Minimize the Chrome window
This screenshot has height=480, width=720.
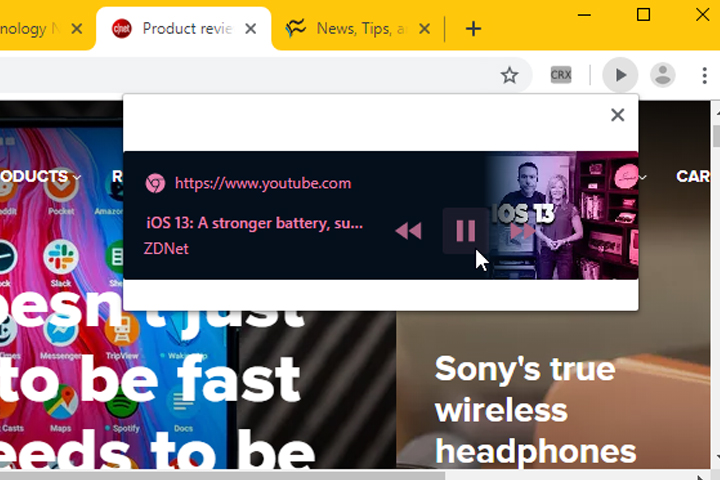(584, 15)
